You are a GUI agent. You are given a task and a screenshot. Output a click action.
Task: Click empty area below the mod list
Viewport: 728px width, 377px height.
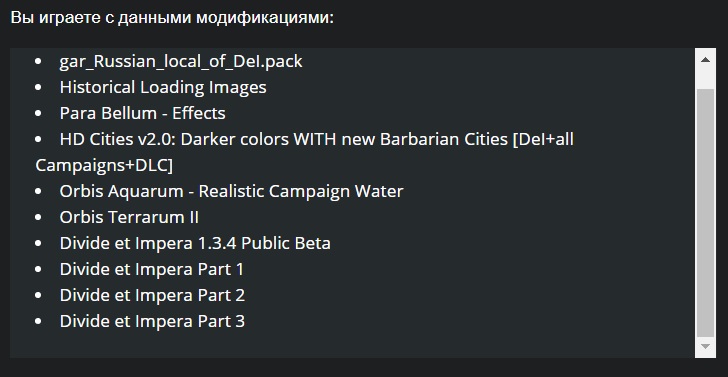352,344
